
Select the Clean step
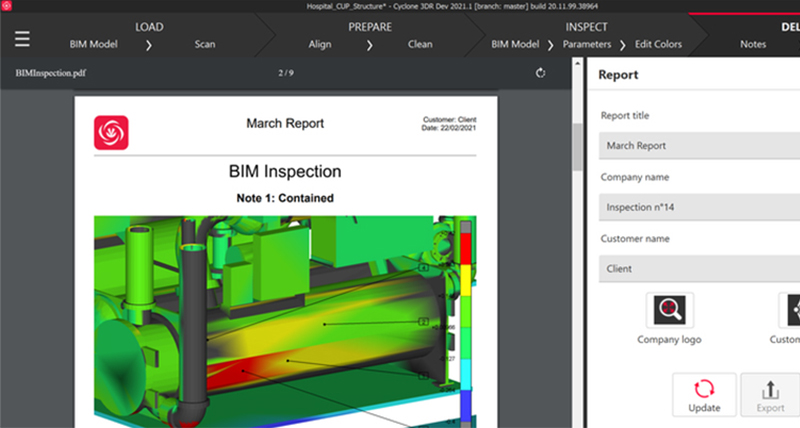point(421,45)
